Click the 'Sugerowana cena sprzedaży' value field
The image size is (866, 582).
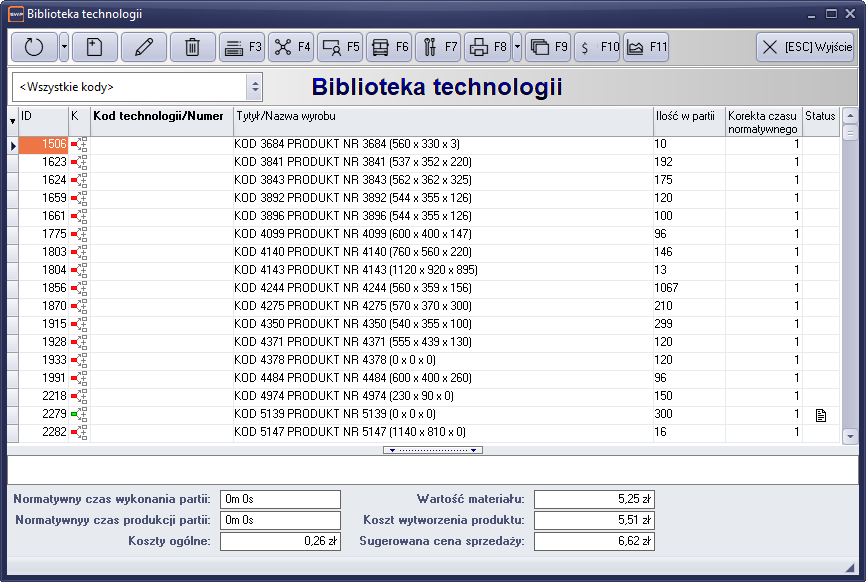pyautogui.click(x=594, y=541)
